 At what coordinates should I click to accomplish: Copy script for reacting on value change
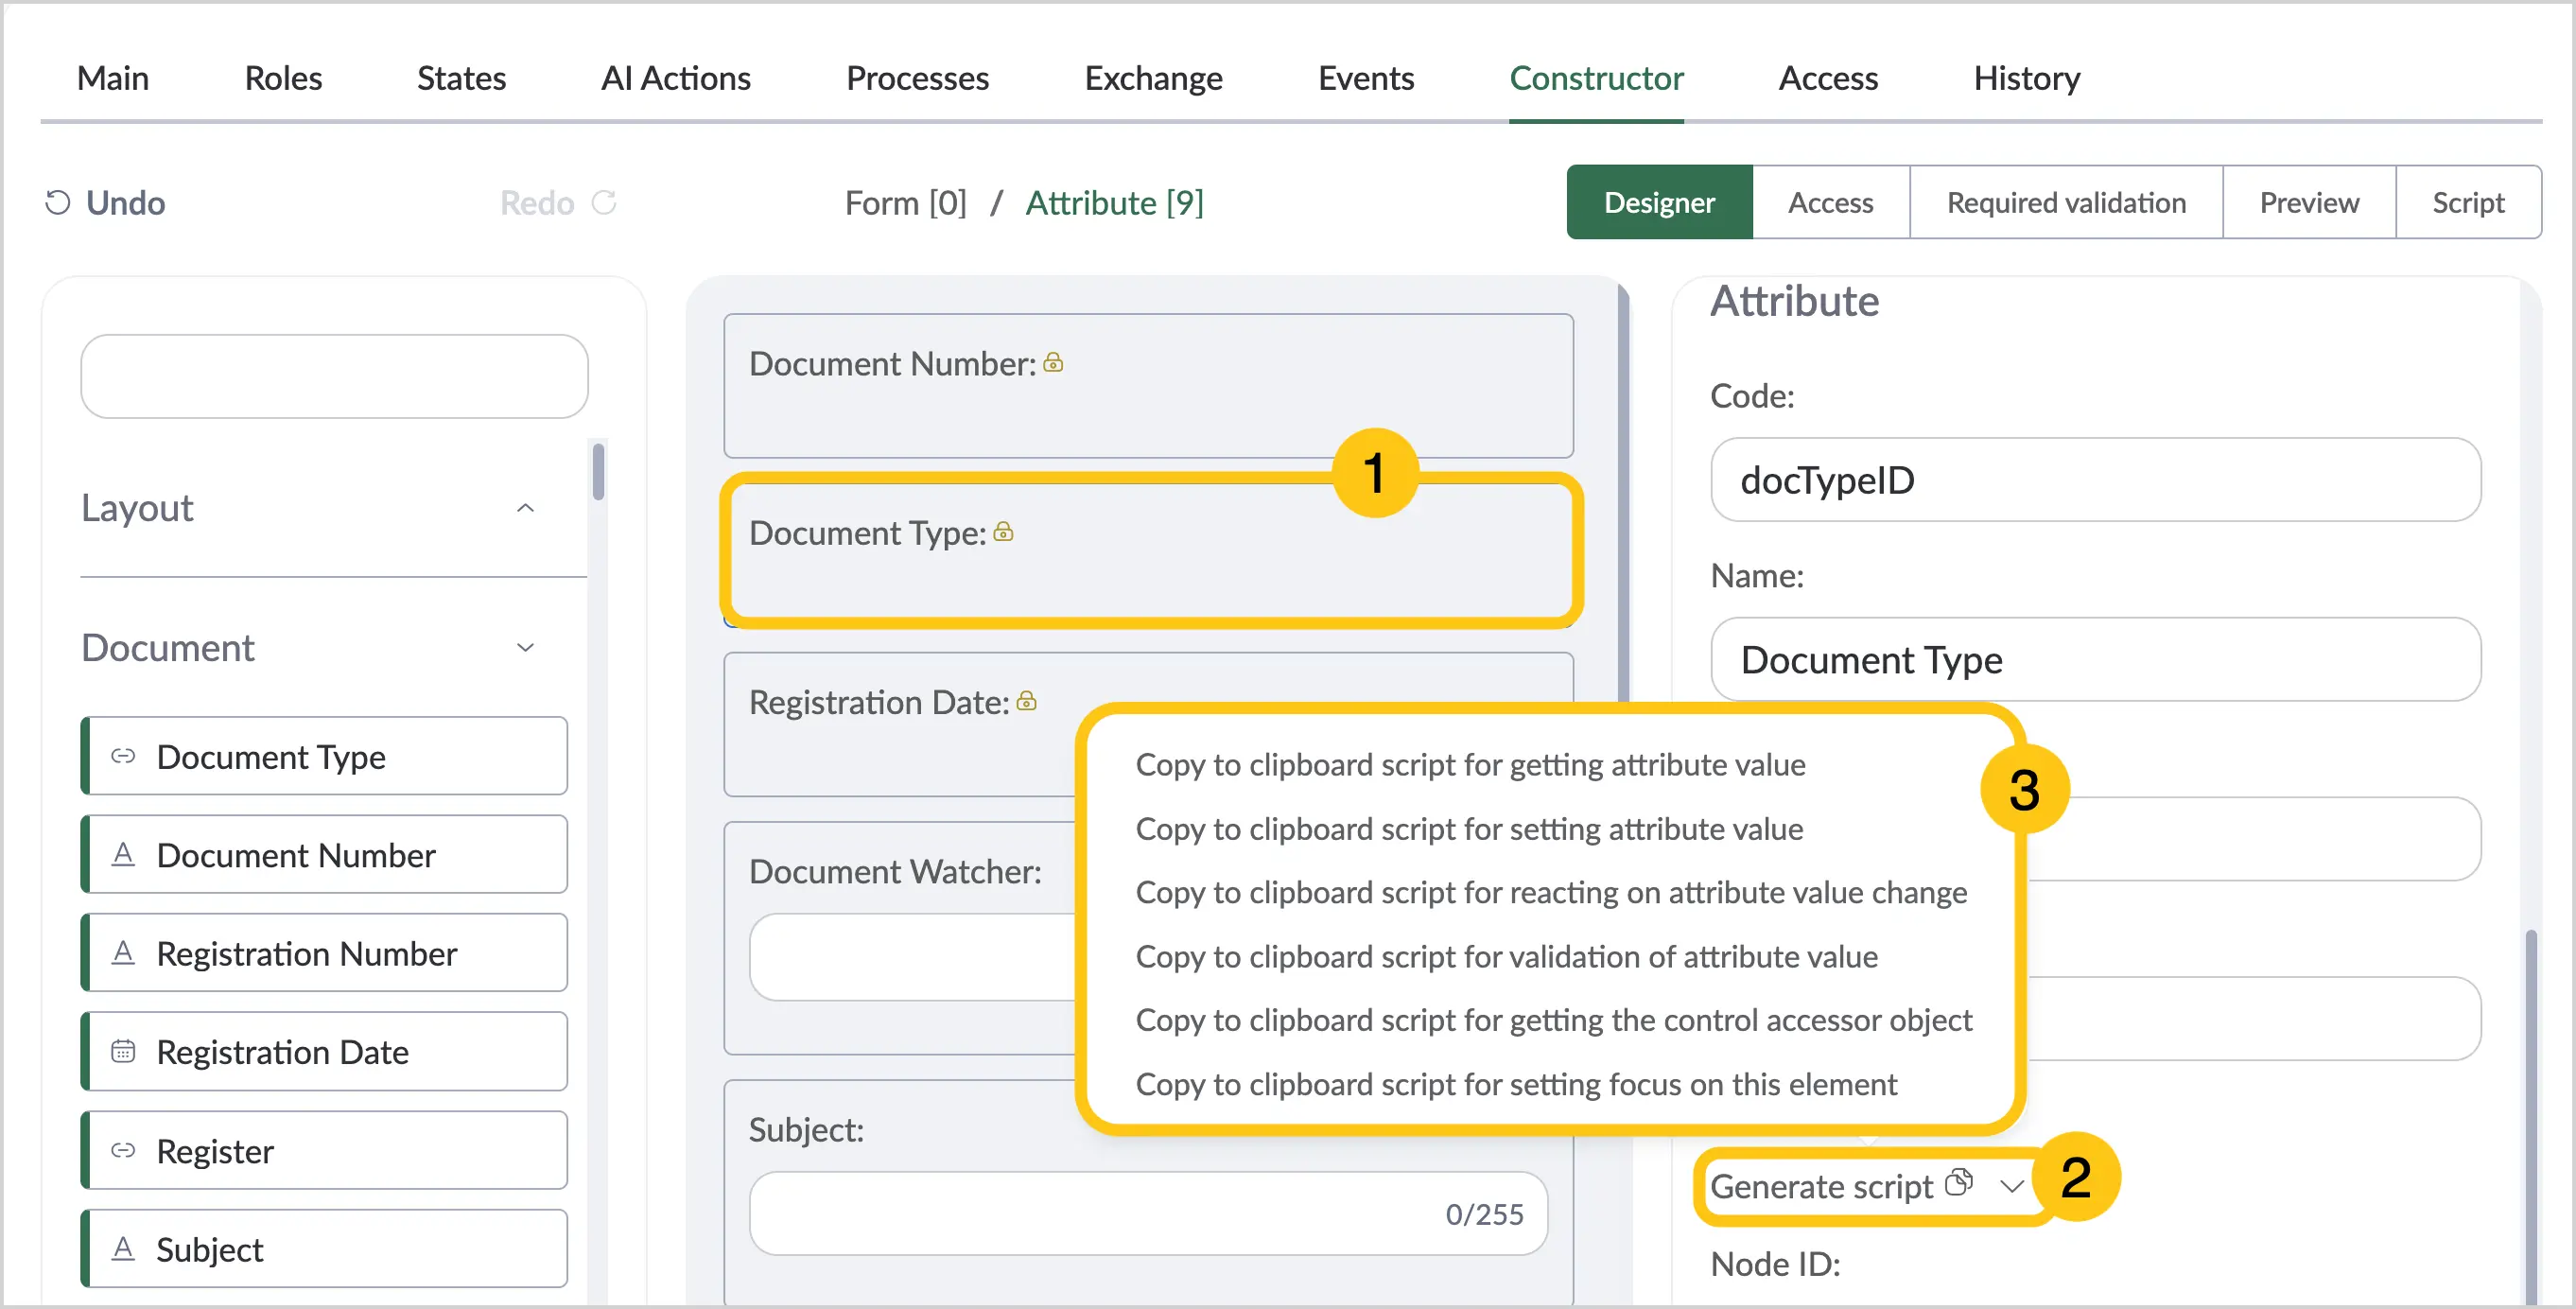click(1551, 892)
